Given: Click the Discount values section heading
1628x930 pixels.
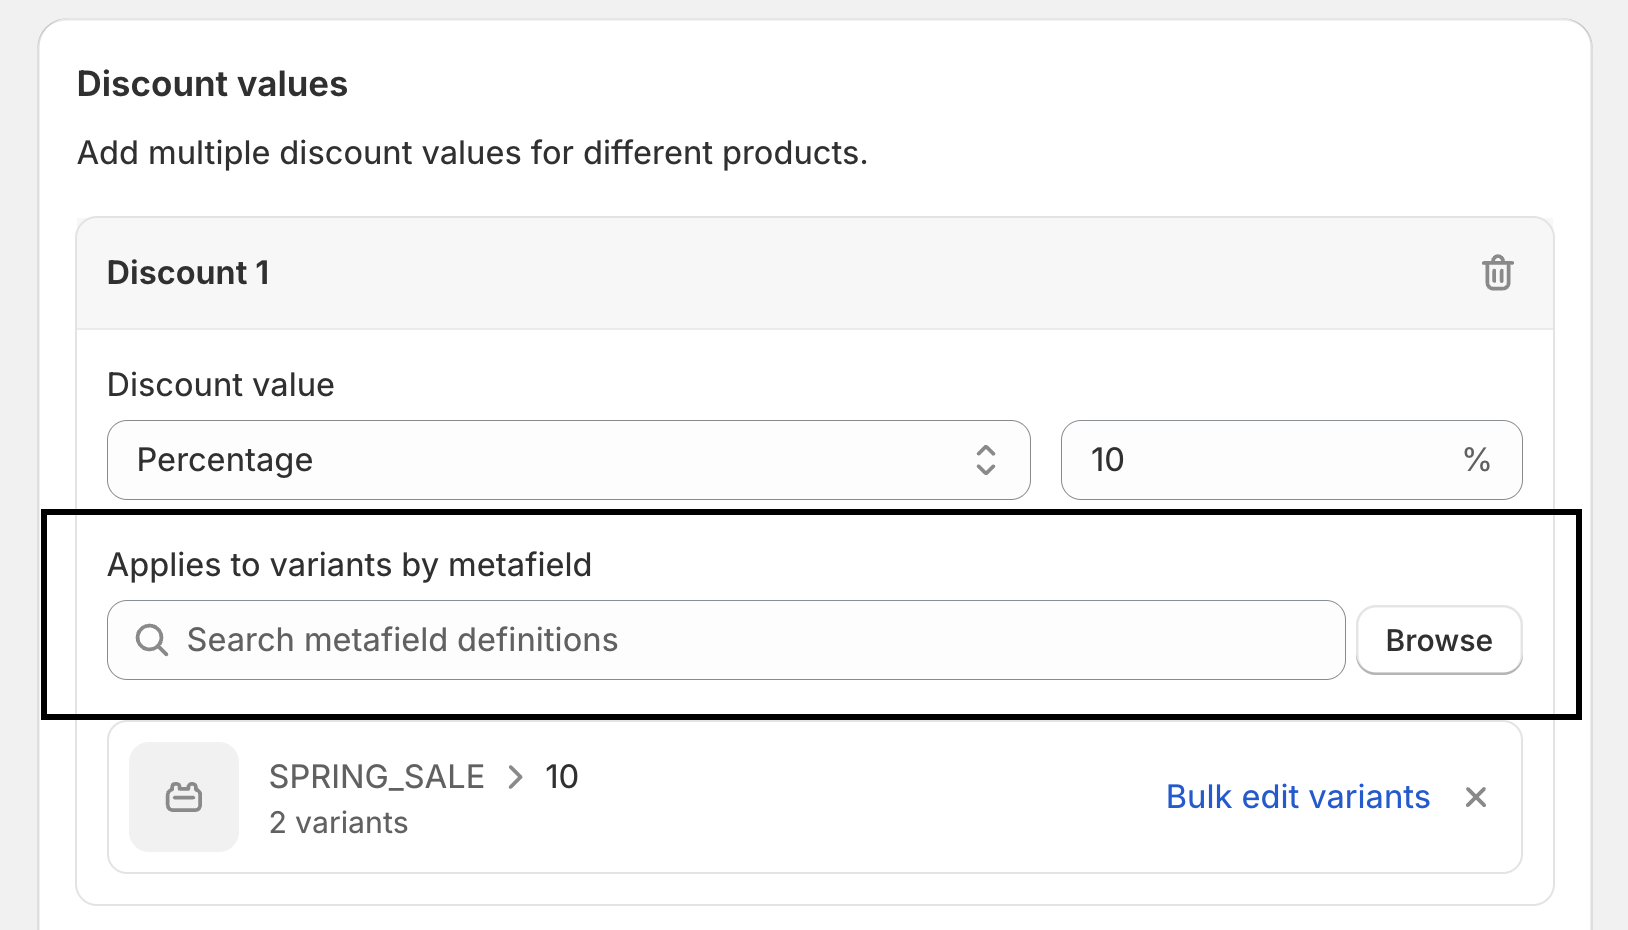Looking at the screenshot, I should 212,84.
